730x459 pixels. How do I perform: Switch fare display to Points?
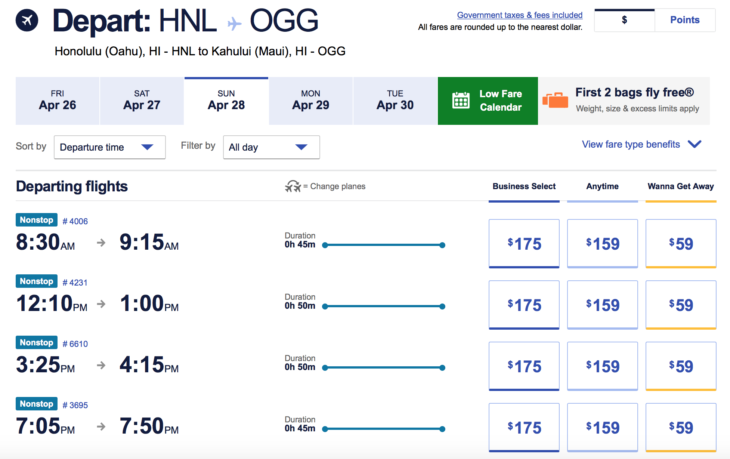(684, 20)
